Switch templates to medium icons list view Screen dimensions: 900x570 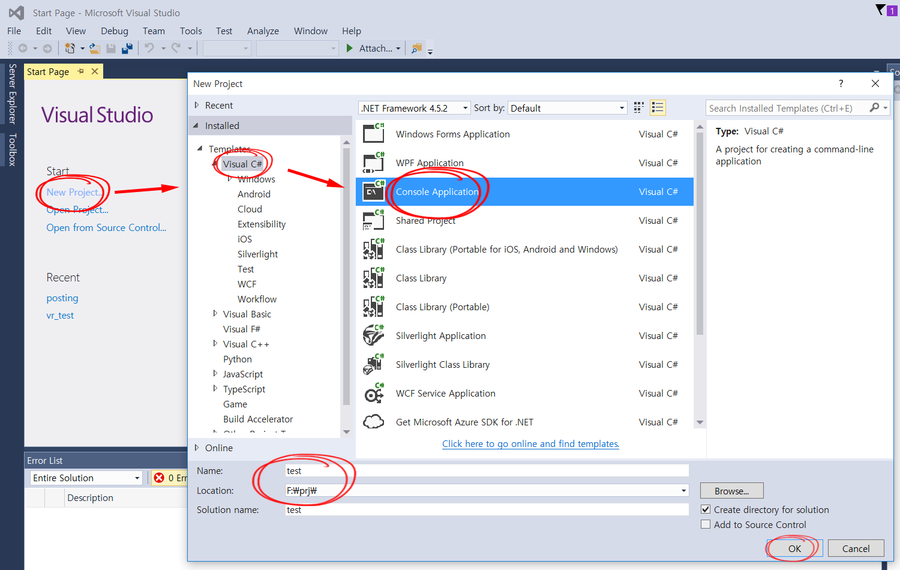[x=657, y=108]
